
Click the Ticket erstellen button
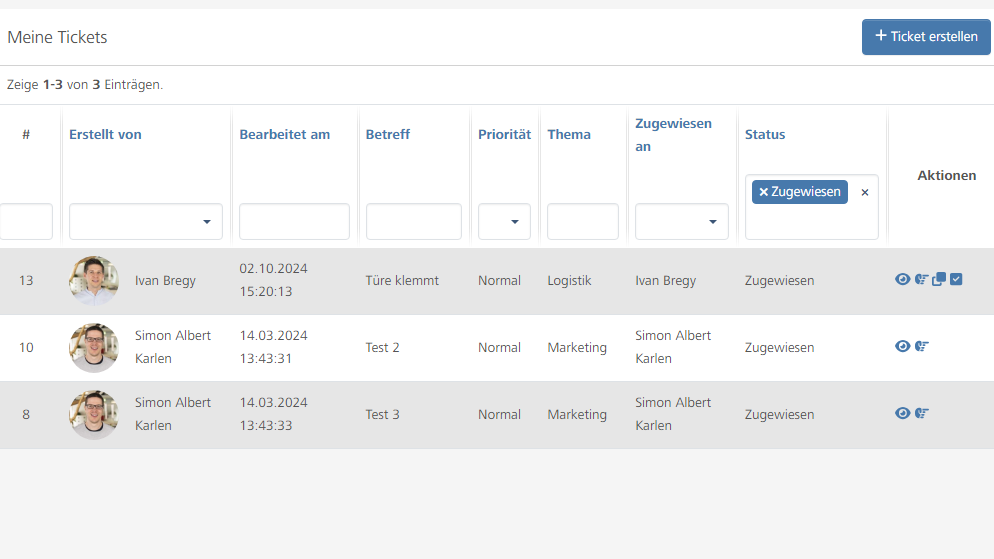click(x=926, y=37)
